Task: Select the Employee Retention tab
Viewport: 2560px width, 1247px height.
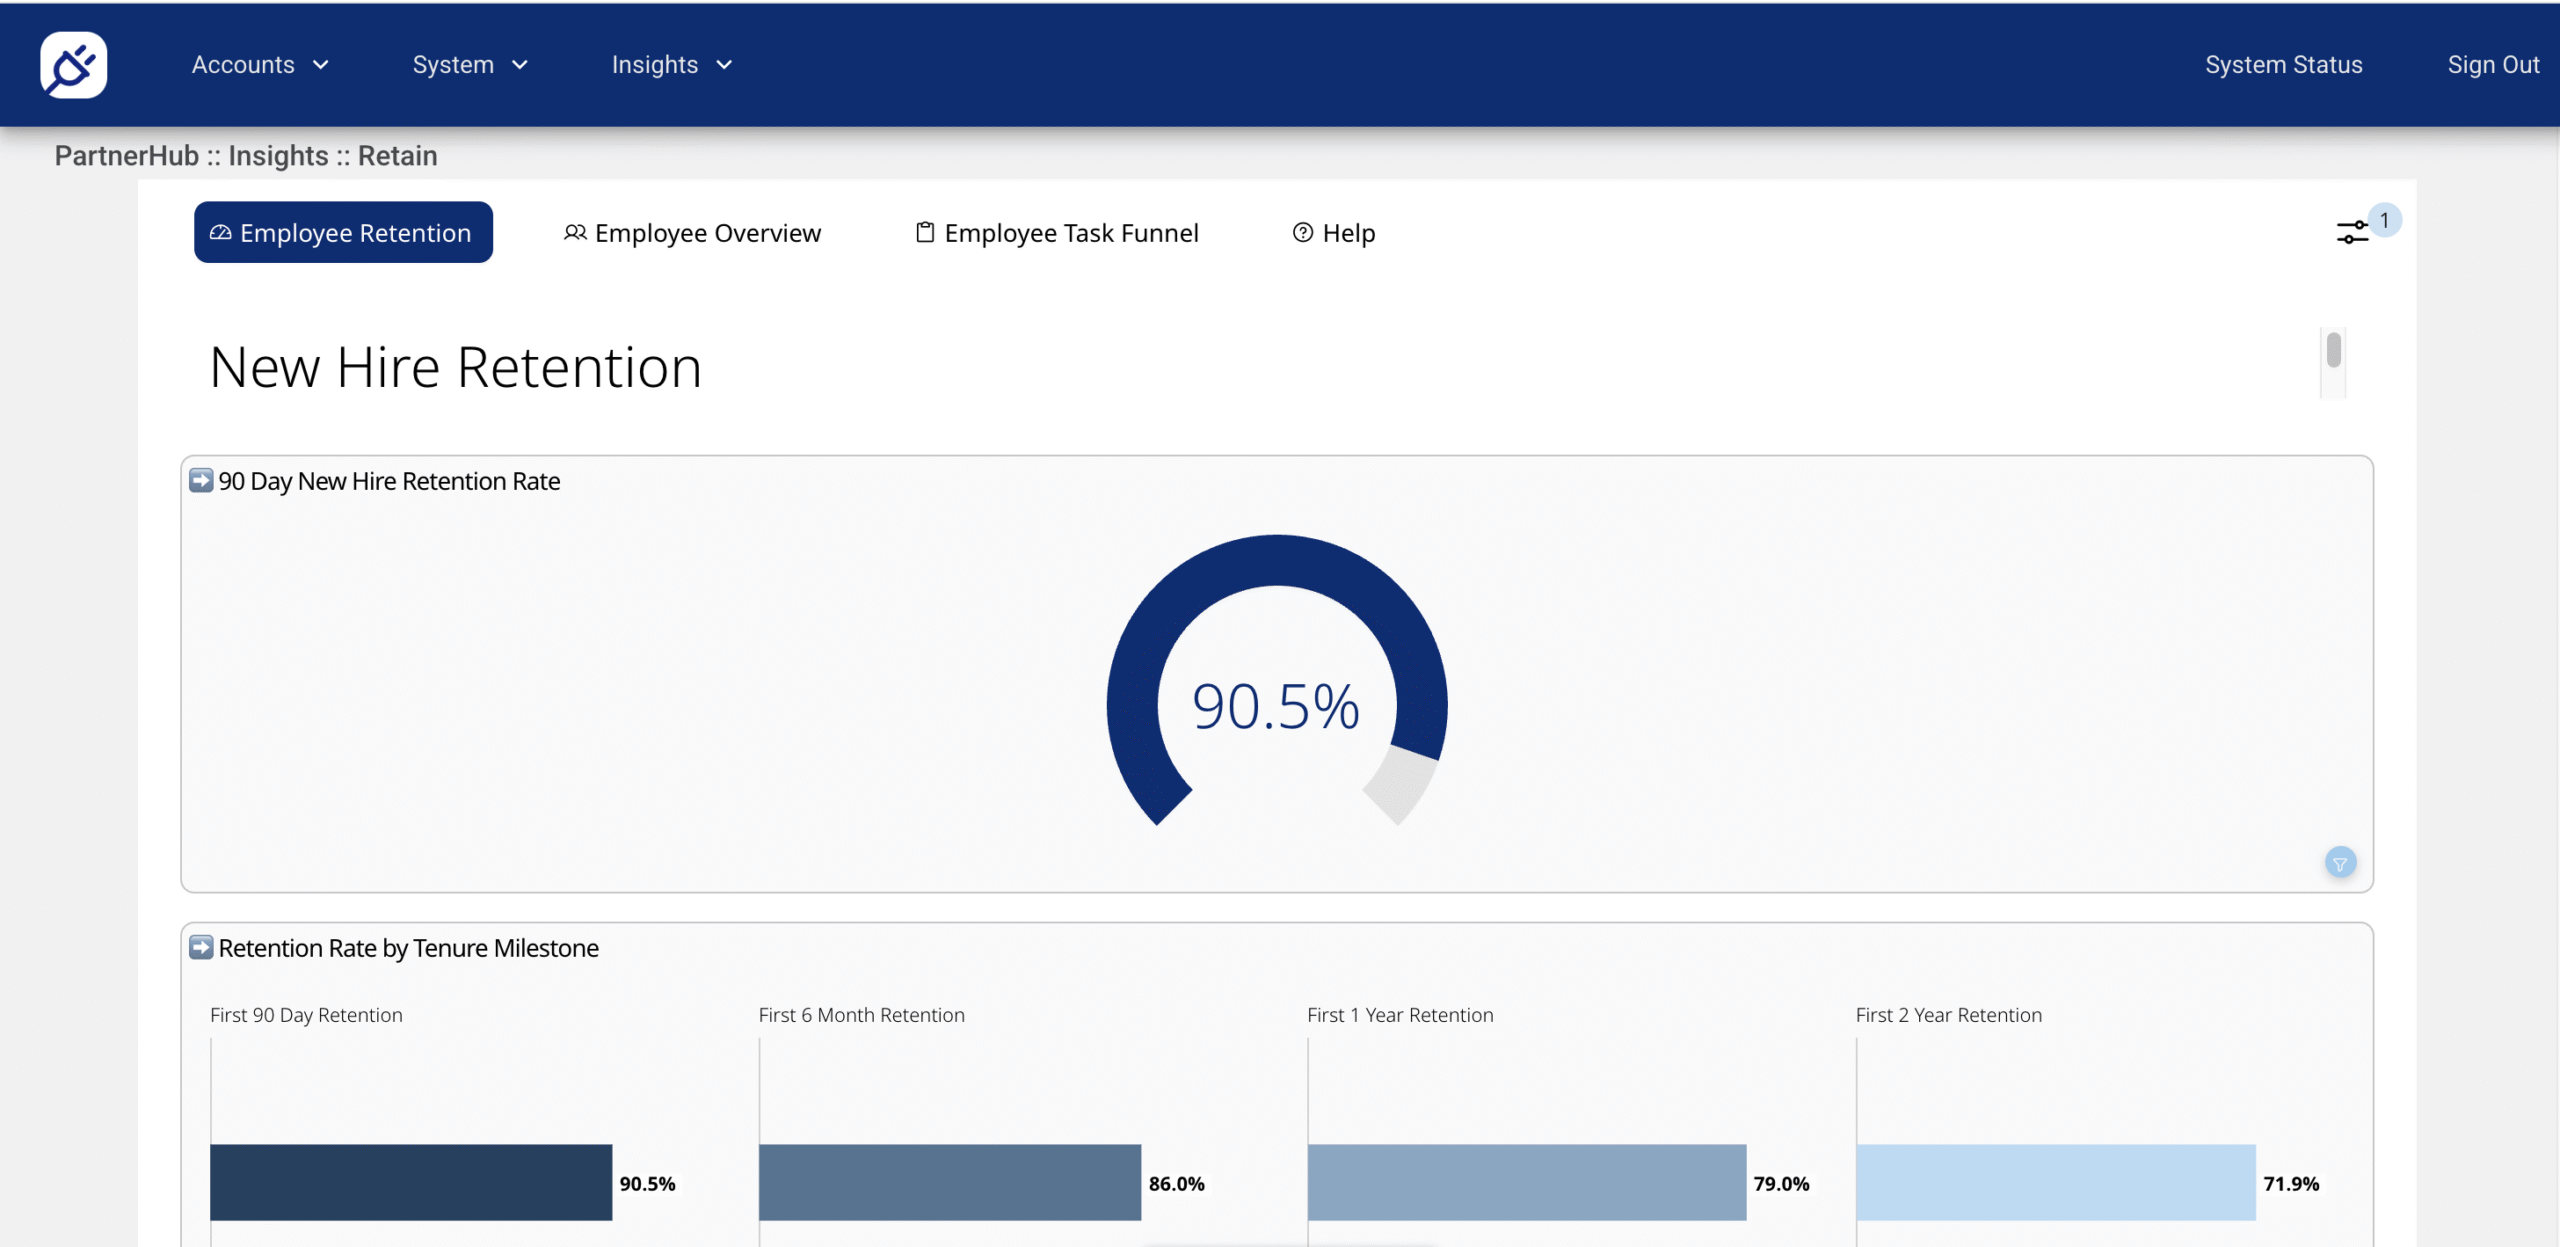Action: point(343,233)
